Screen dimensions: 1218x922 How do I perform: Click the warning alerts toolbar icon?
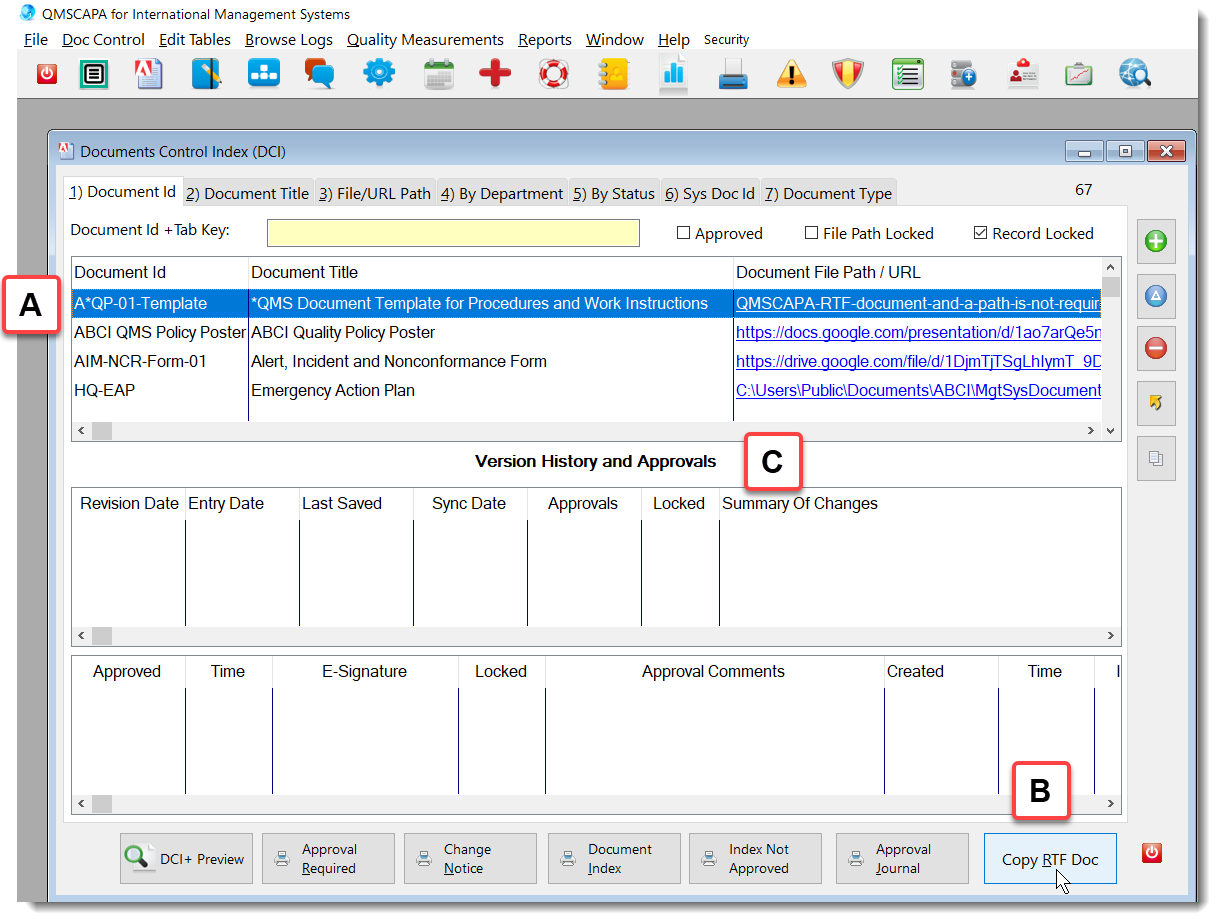point(791,73)
